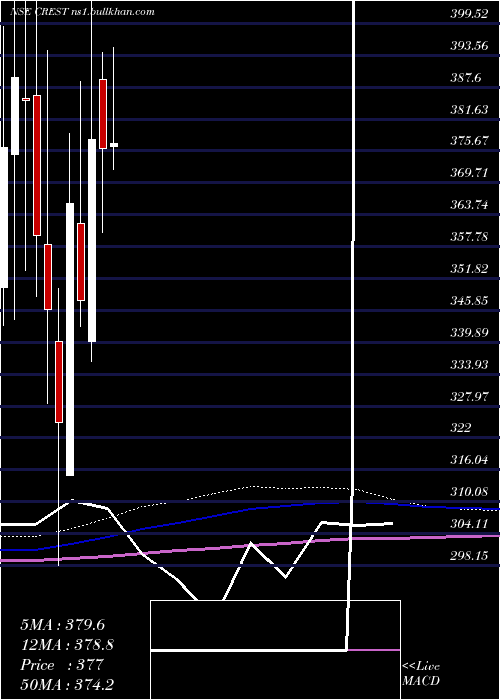The height and width of the screenshot is (700, 500).
Task: Select the 339.89 price axis label
Action: (469, 332)
